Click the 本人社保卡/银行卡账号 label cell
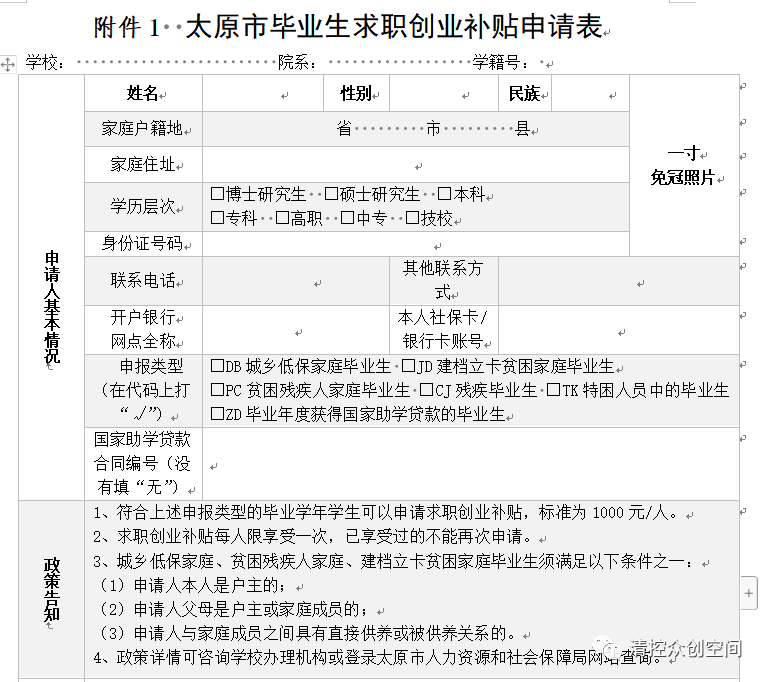This screenshot has height=682, width=767. (444, 330)
